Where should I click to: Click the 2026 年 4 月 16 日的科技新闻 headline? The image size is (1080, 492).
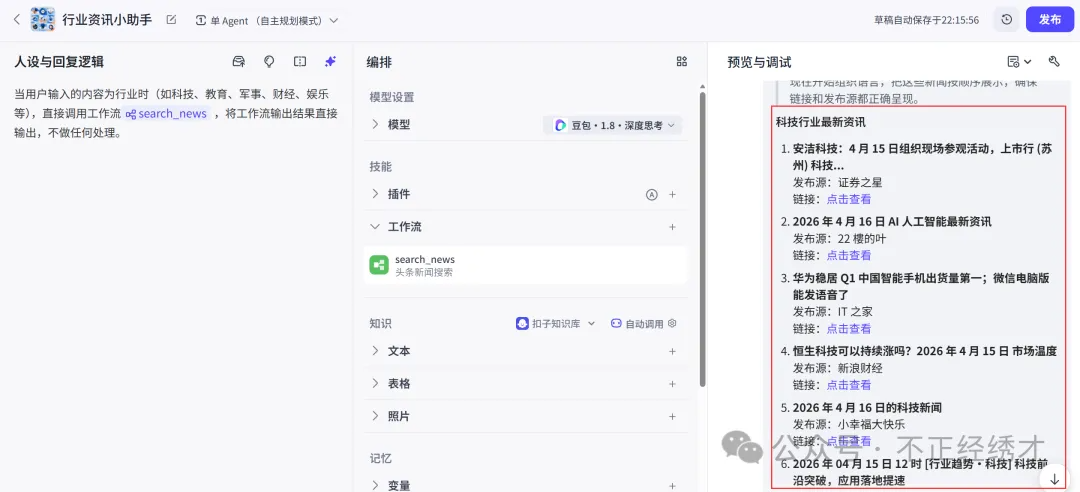point(867,407)
